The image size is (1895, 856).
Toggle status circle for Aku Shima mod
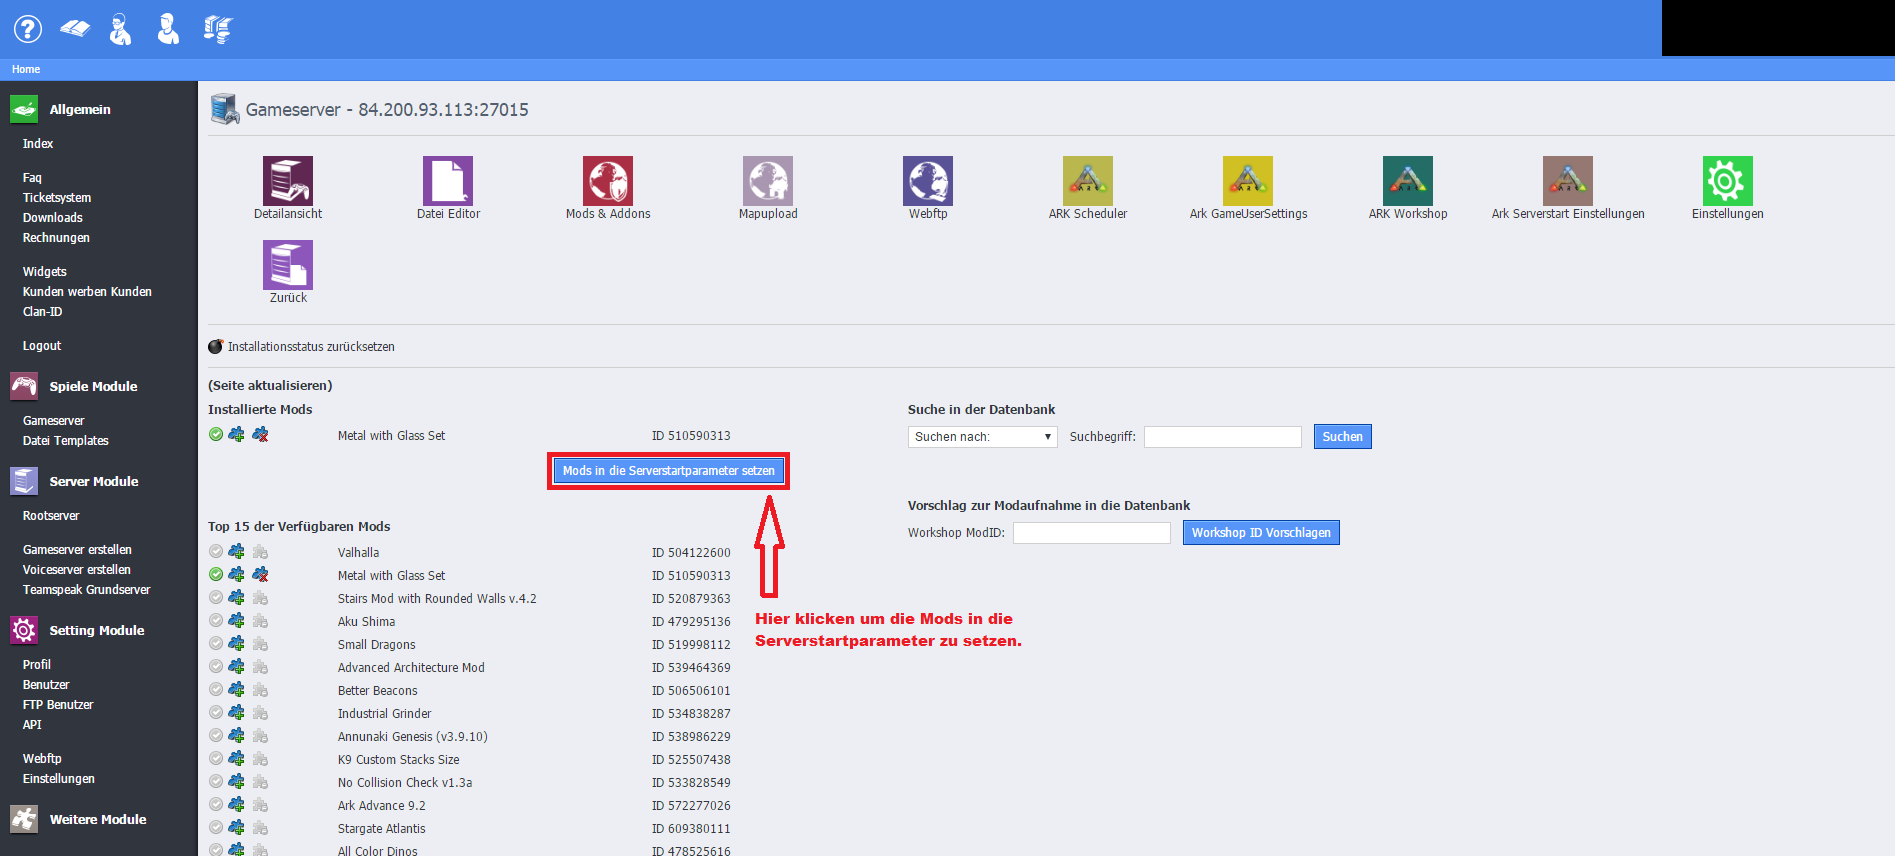tap(216, 621)
